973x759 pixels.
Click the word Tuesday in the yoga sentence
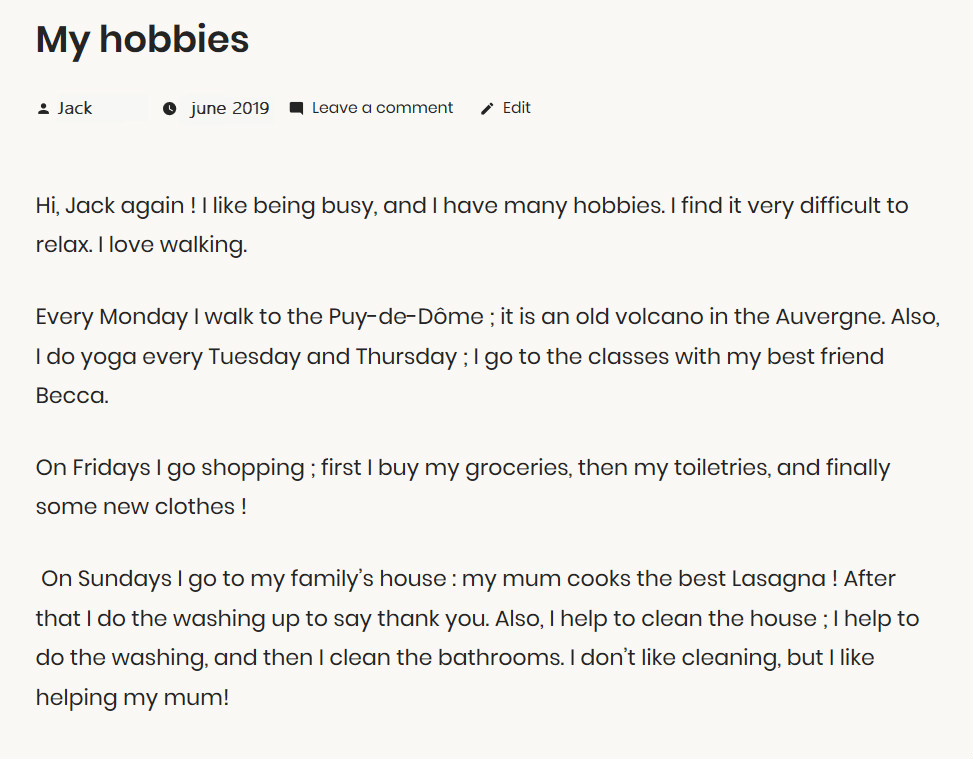pyautogui.click(x=254, y=356)
